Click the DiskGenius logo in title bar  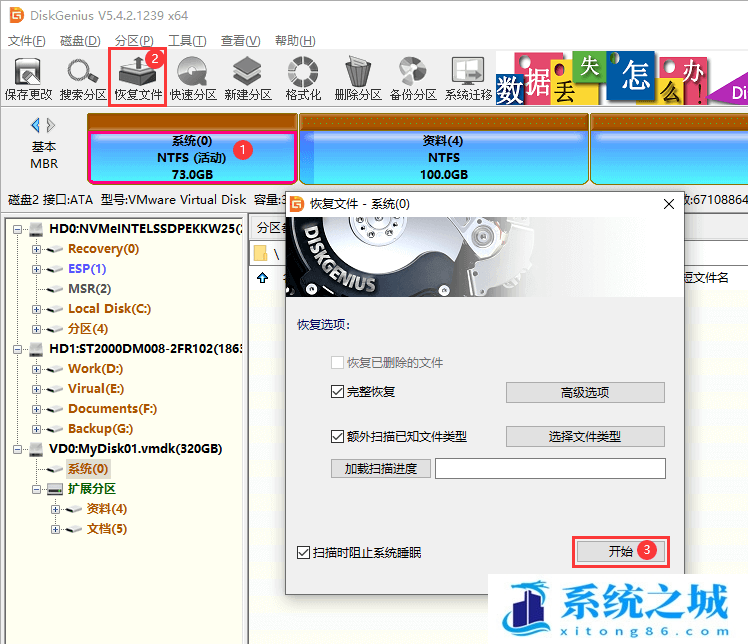click(17, 15)
